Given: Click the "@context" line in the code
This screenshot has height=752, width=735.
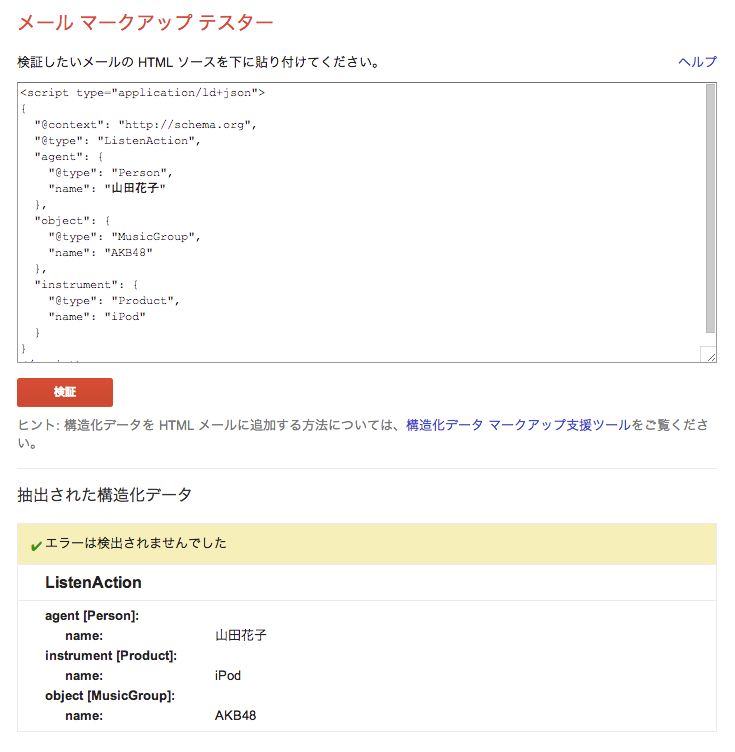Looking at the screenshot, I should pyautogui.click(x=145, y=125).
